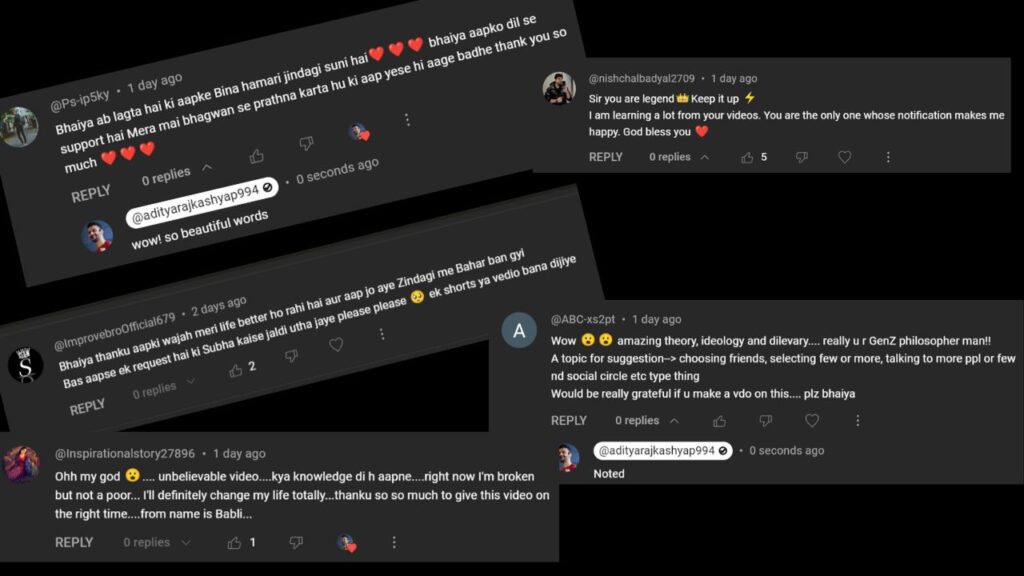
Task: Open @ABC-xs2pt profile avatar
Action: (519, 331)
